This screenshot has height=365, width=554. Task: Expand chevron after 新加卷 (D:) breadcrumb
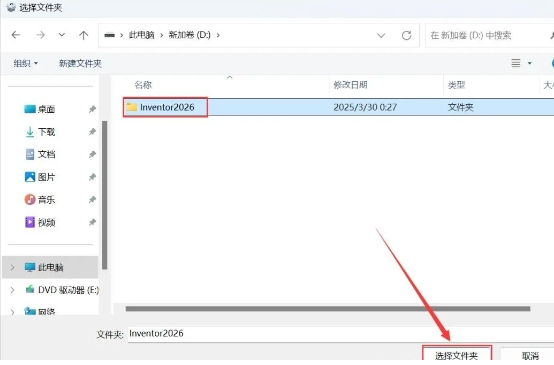(x=218, y=35)
